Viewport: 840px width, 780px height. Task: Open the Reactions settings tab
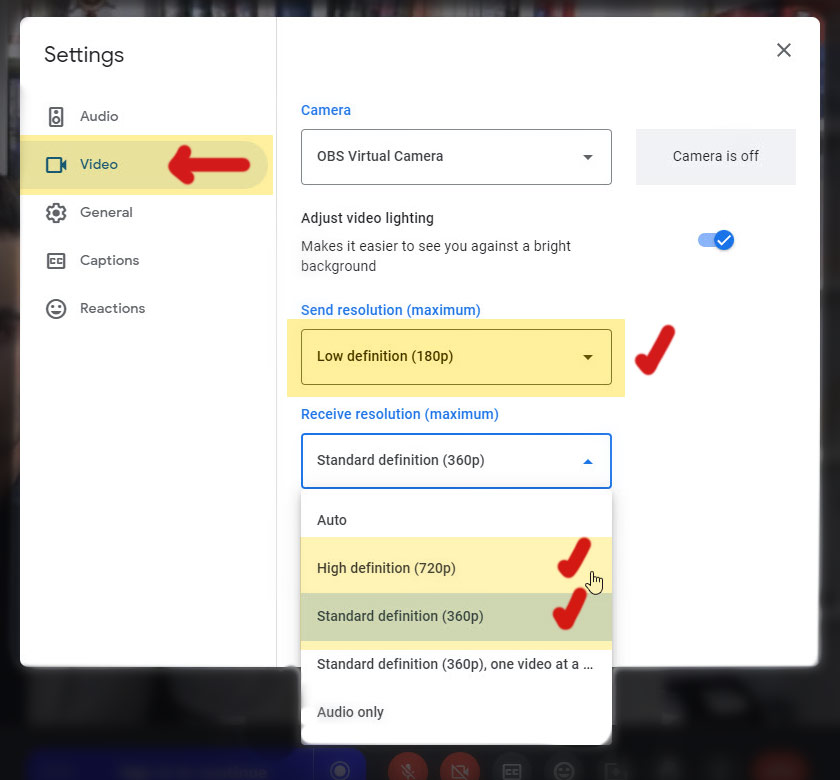click(112, 309)
